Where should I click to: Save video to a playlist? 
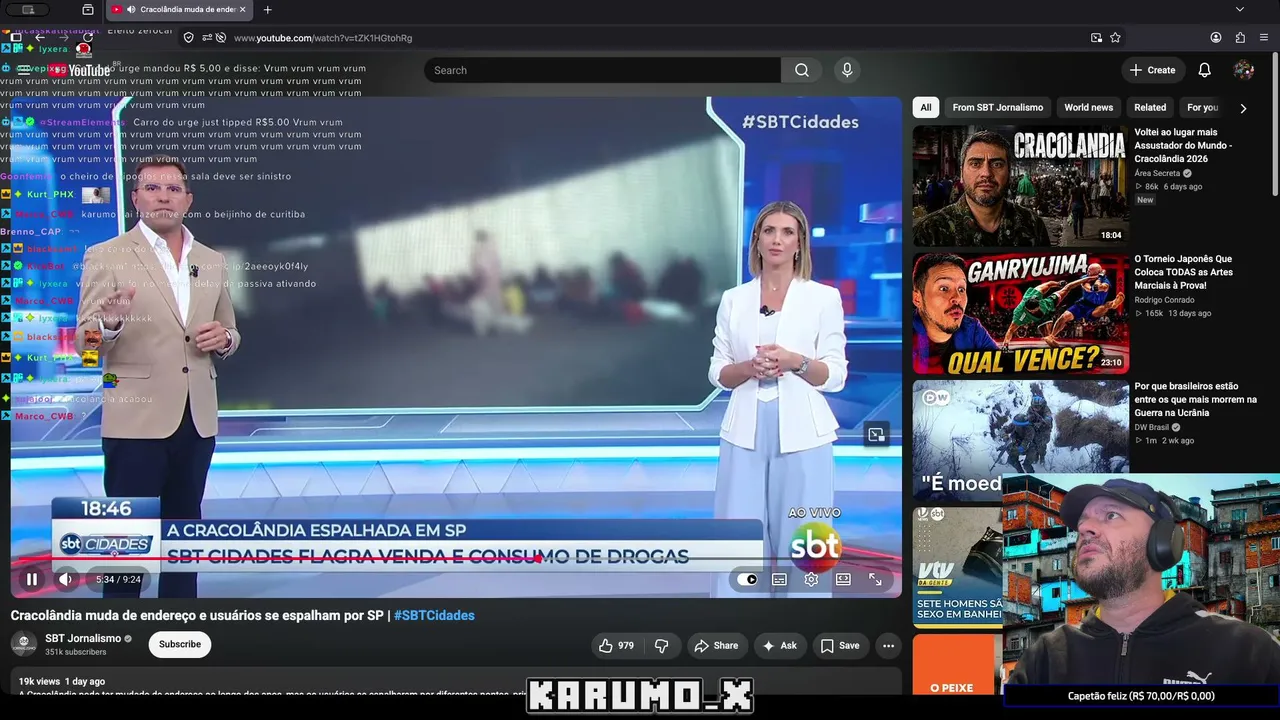[x=840, y=646]
